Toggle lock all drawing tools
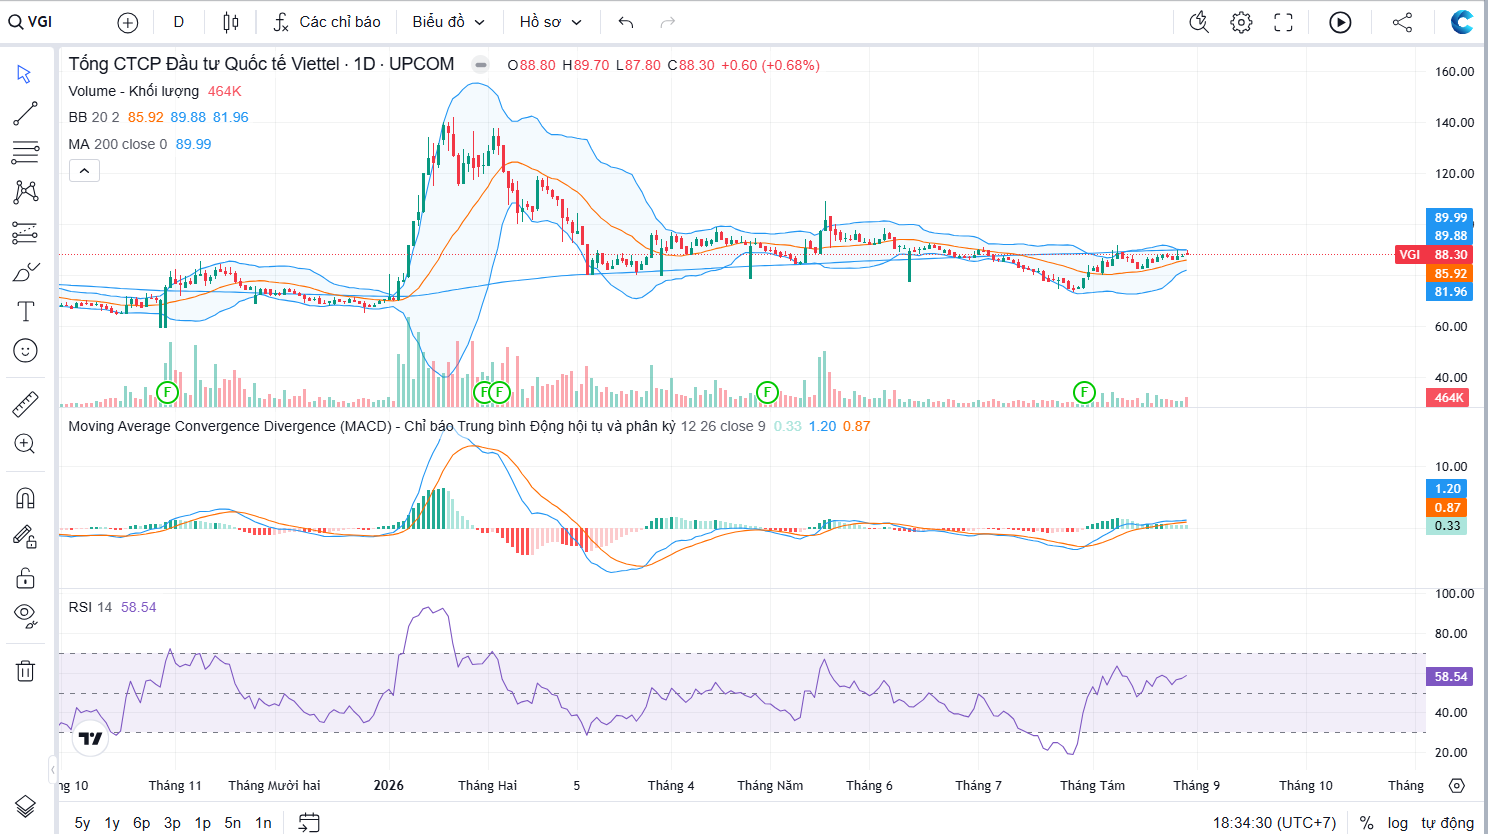 pos(25,577)
